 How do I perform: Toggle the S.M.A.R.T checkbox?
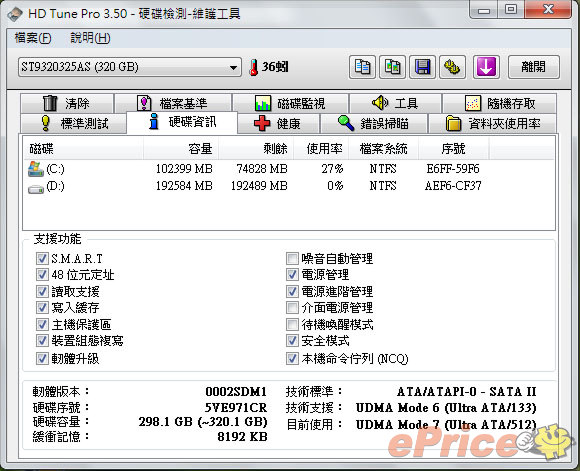[42, 258]
